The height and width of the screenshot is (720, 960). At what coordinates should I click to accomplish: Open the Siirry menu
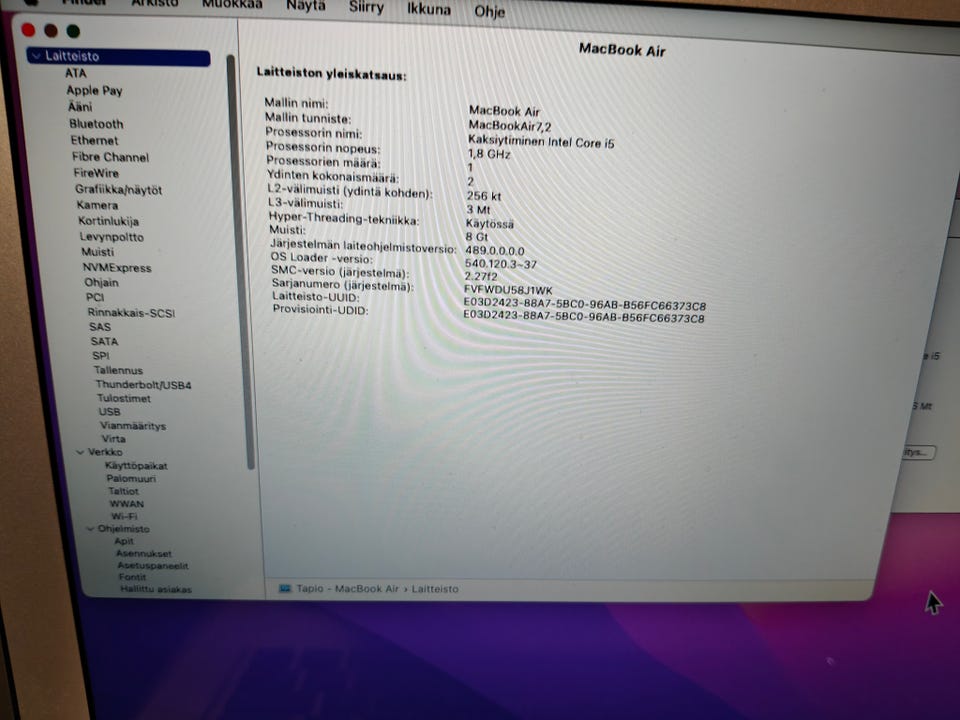(366, 8)
